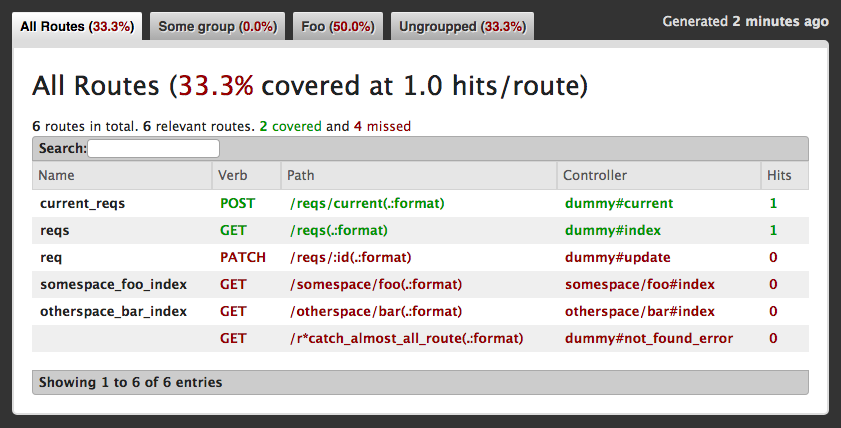Sort table by Name column header

(57, 175)
